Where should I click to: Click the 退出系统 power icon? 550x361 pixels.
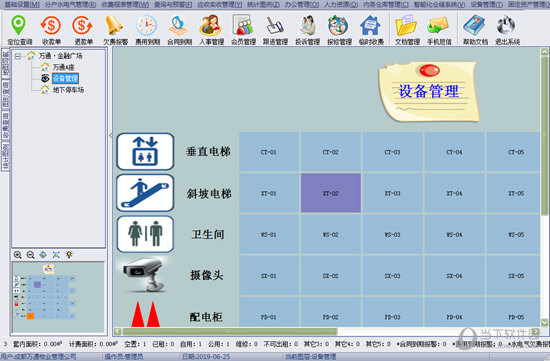[507, 29]
